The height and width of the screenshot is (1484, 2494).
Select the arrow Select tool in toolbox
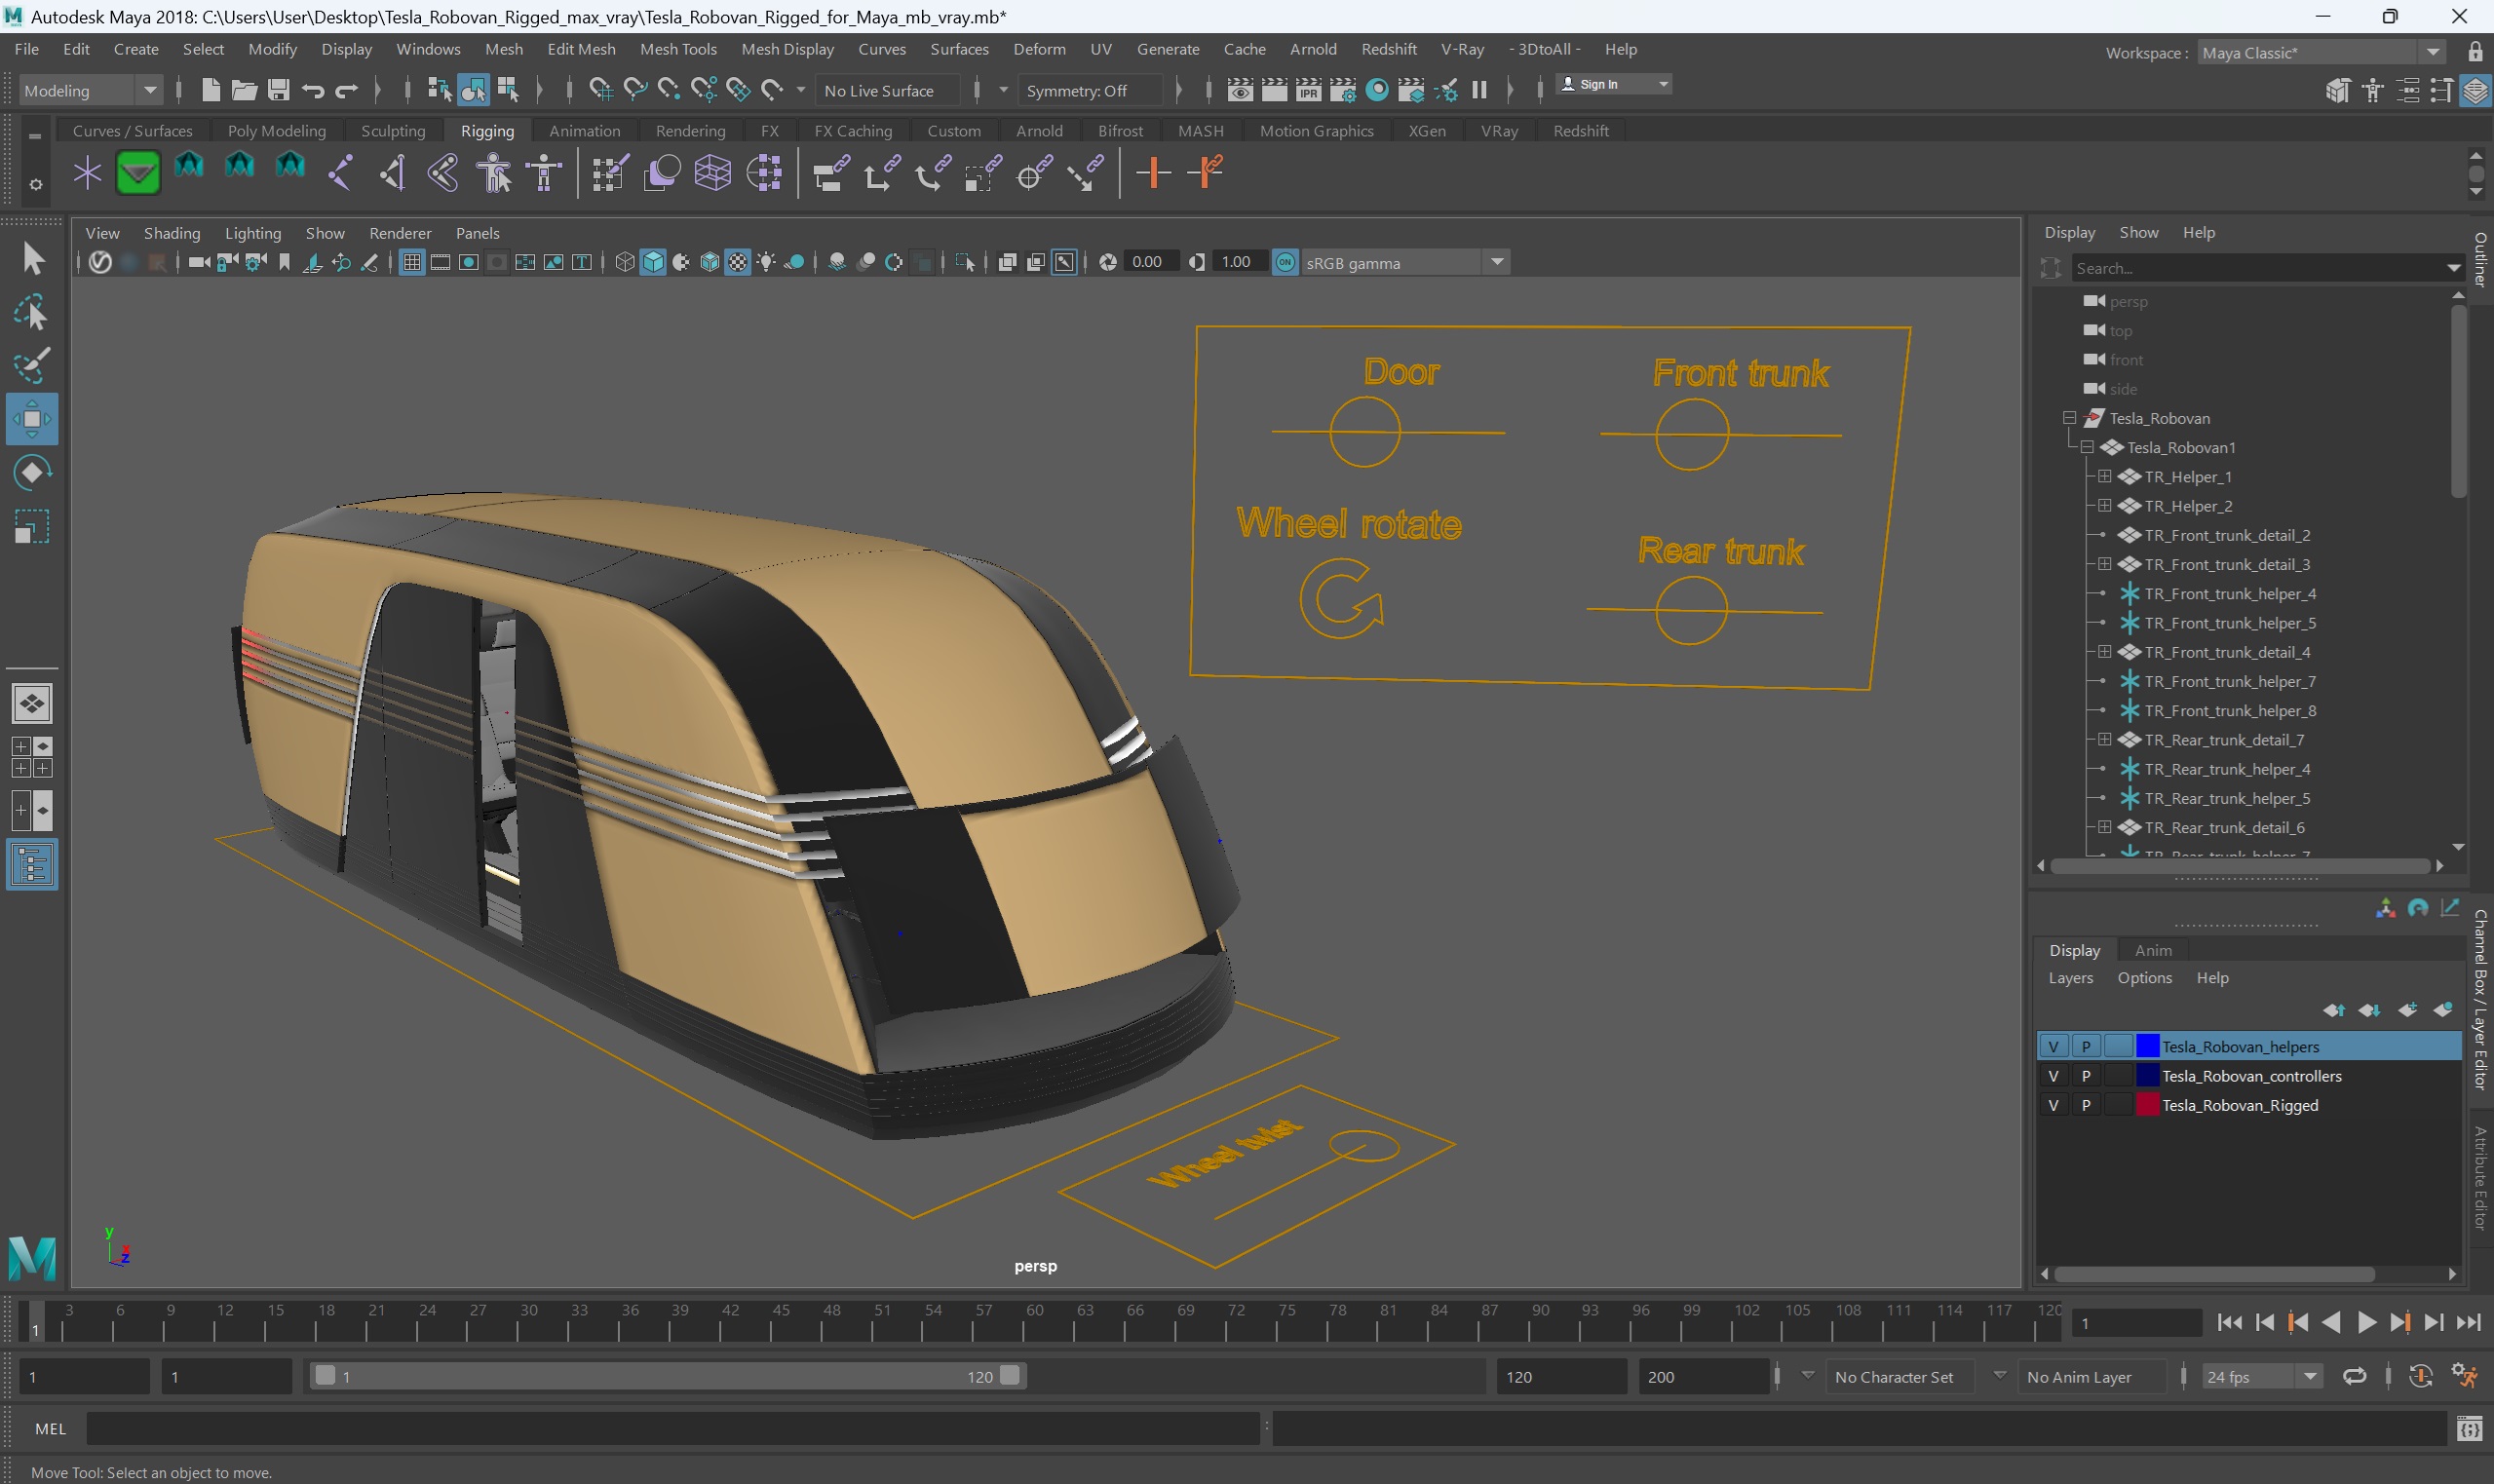(32, 259)
